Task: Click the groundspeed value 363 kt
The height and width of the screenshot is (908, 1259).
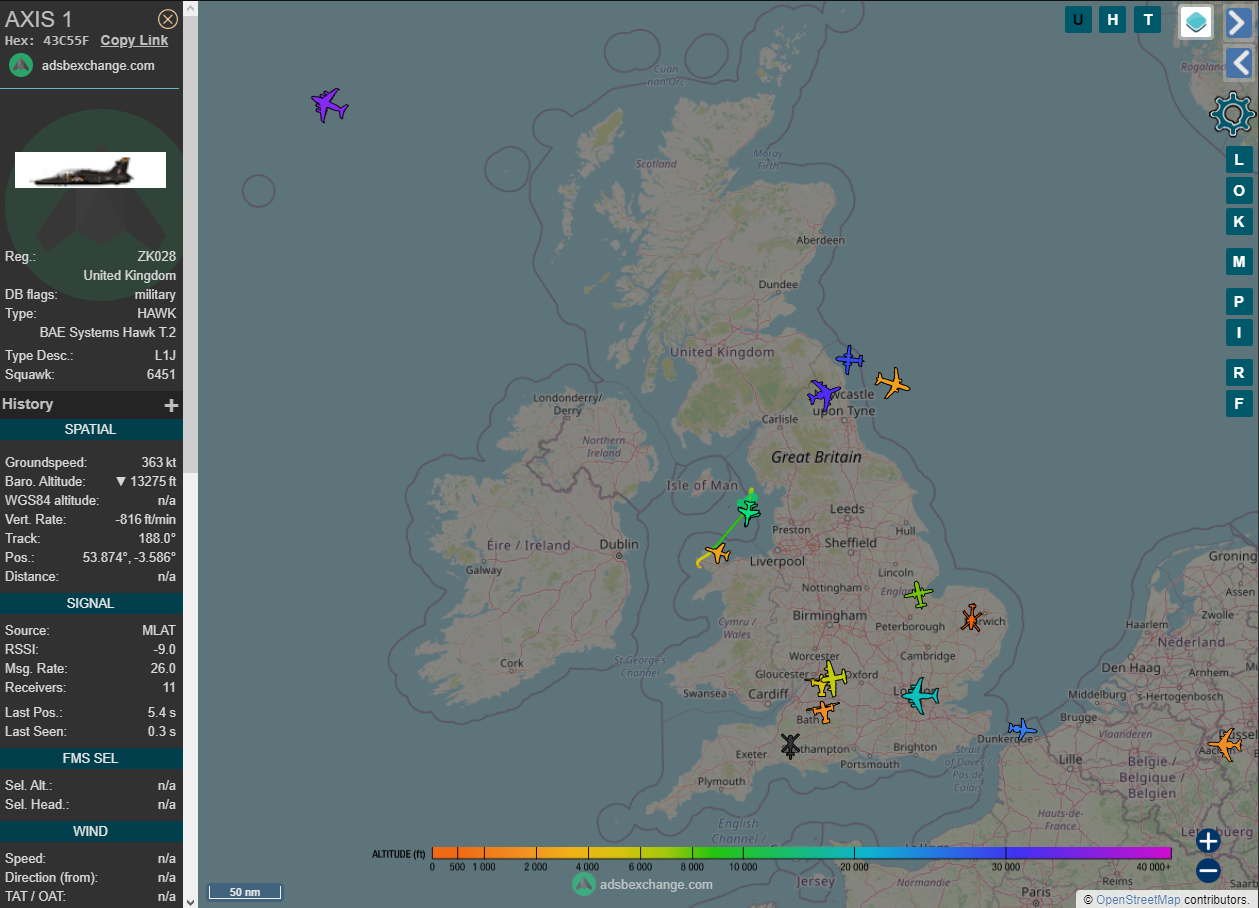Action: pos(159,463)
